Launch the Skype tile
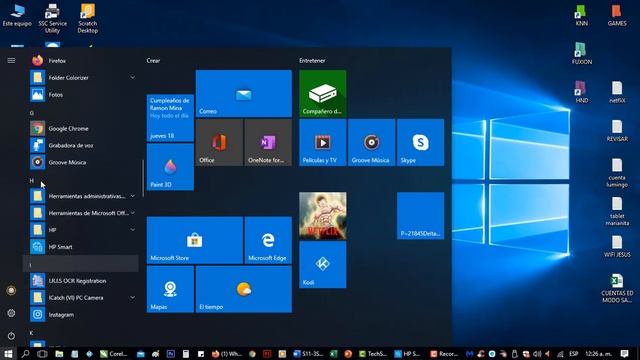The width and height of the screenshot is (640, 360). (421, 142)
